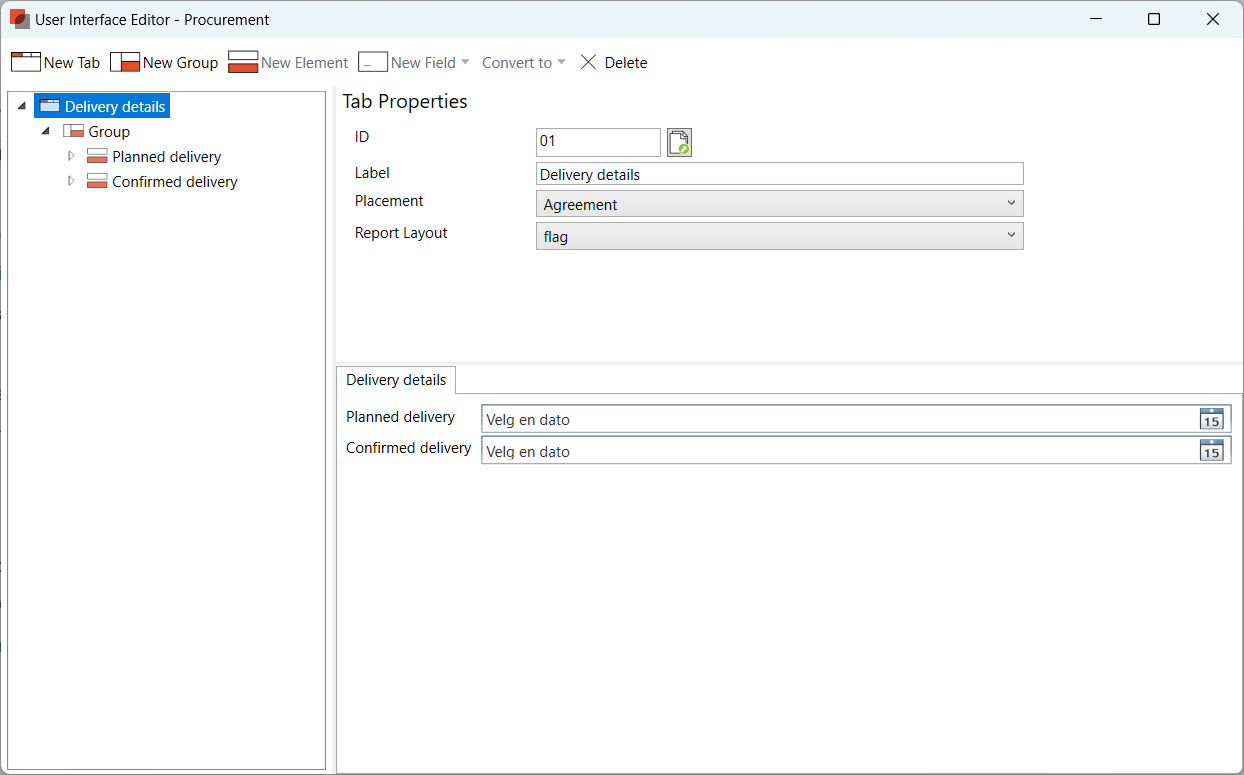This screenshot has width=1244, height=775.
Task: Click into the Label text field
Action: pos(779,174)
